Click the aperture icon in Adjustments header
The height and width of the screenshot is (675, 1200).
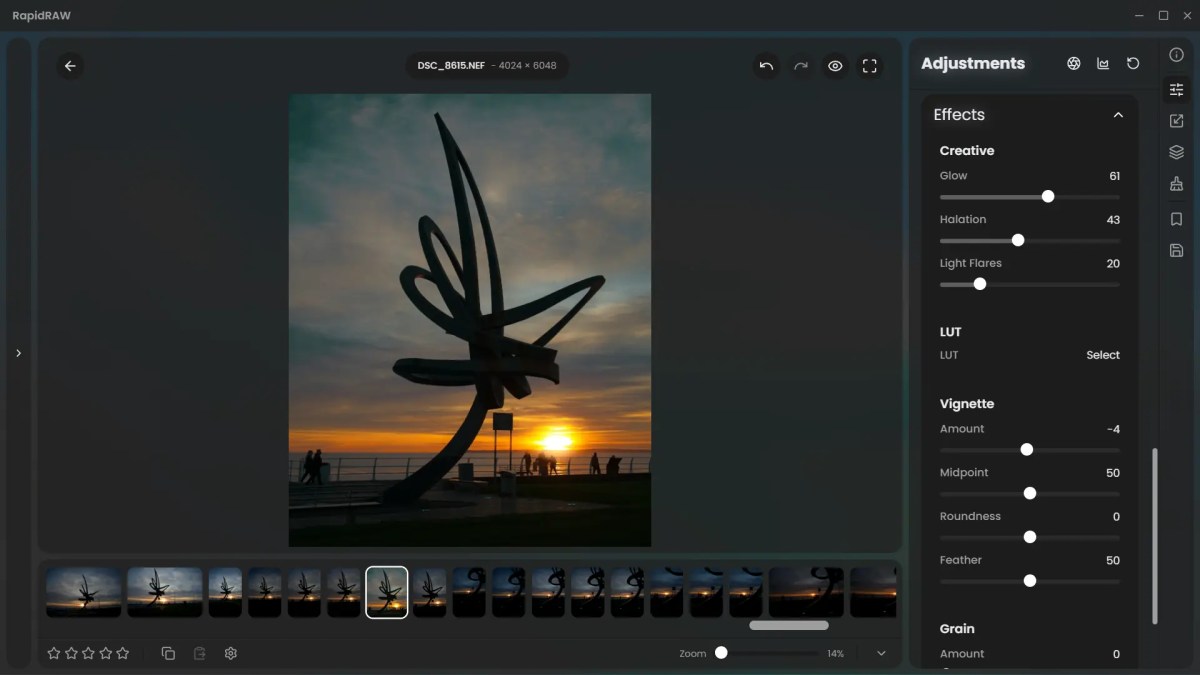coord(1073,62)
